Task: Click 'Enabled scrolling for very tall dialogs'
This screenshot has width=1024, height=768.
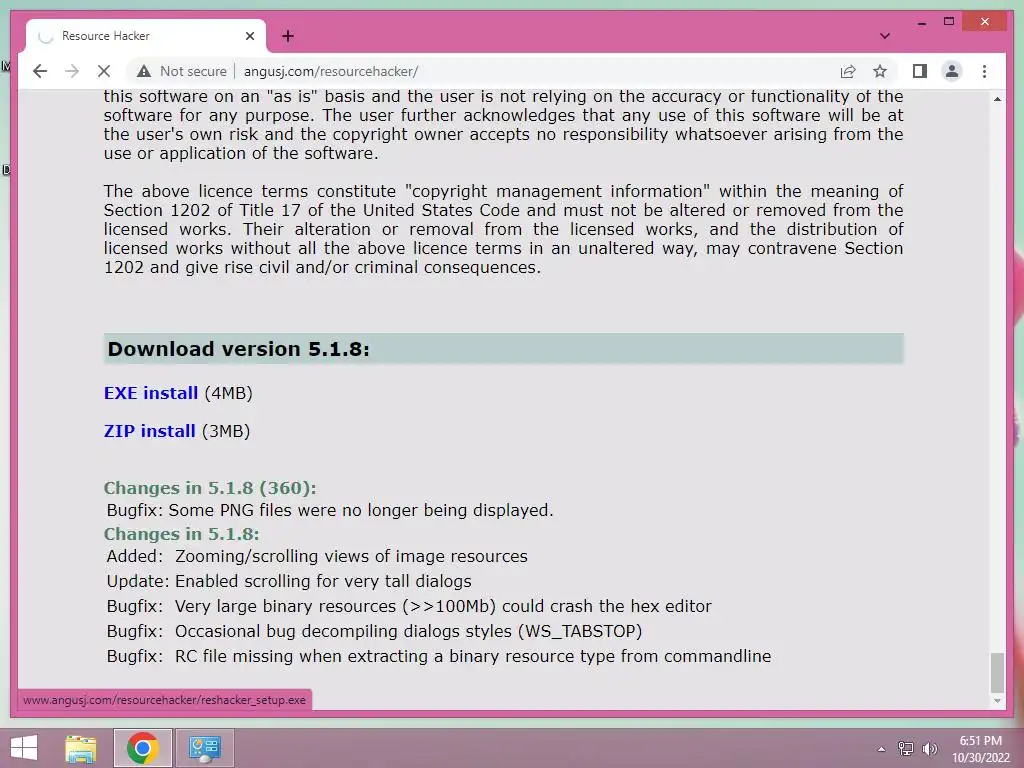Action: coord(323,581)
